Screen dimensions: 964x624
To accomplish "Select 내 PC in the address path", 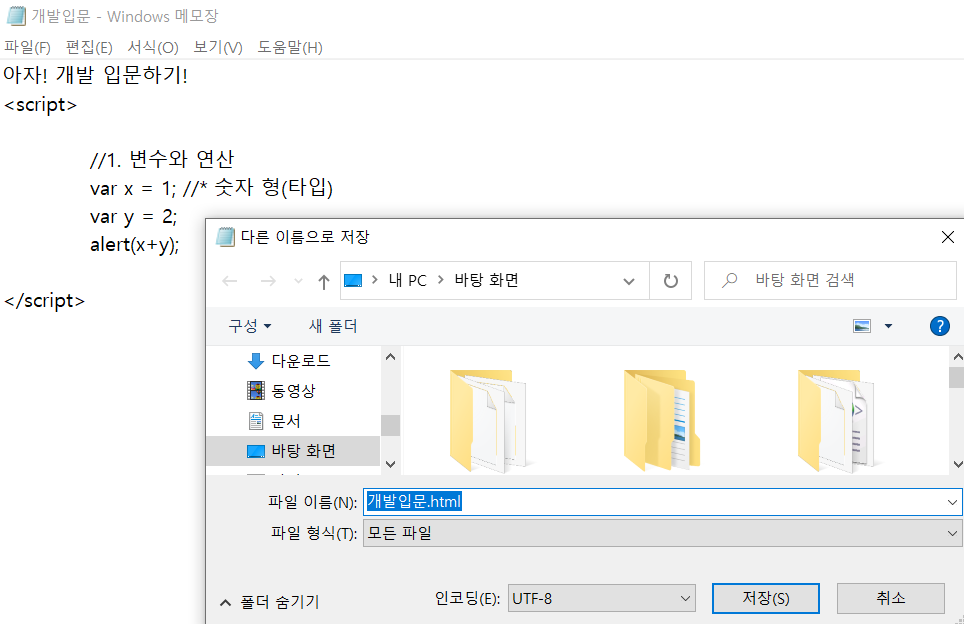I will (x=408, y=280).
